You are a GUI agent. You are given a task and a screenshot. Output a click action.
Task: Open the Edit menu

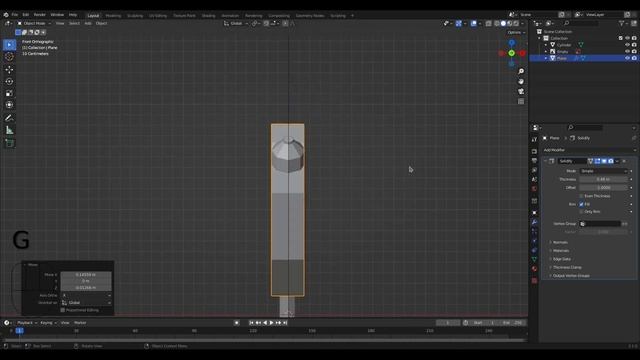coord(26,15)
